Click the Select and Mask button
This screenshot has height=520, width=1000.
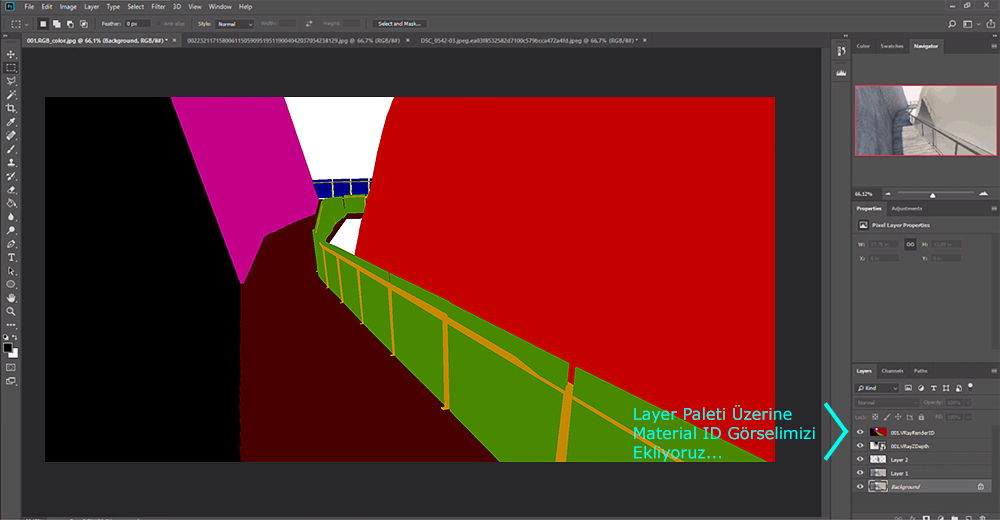399,23
